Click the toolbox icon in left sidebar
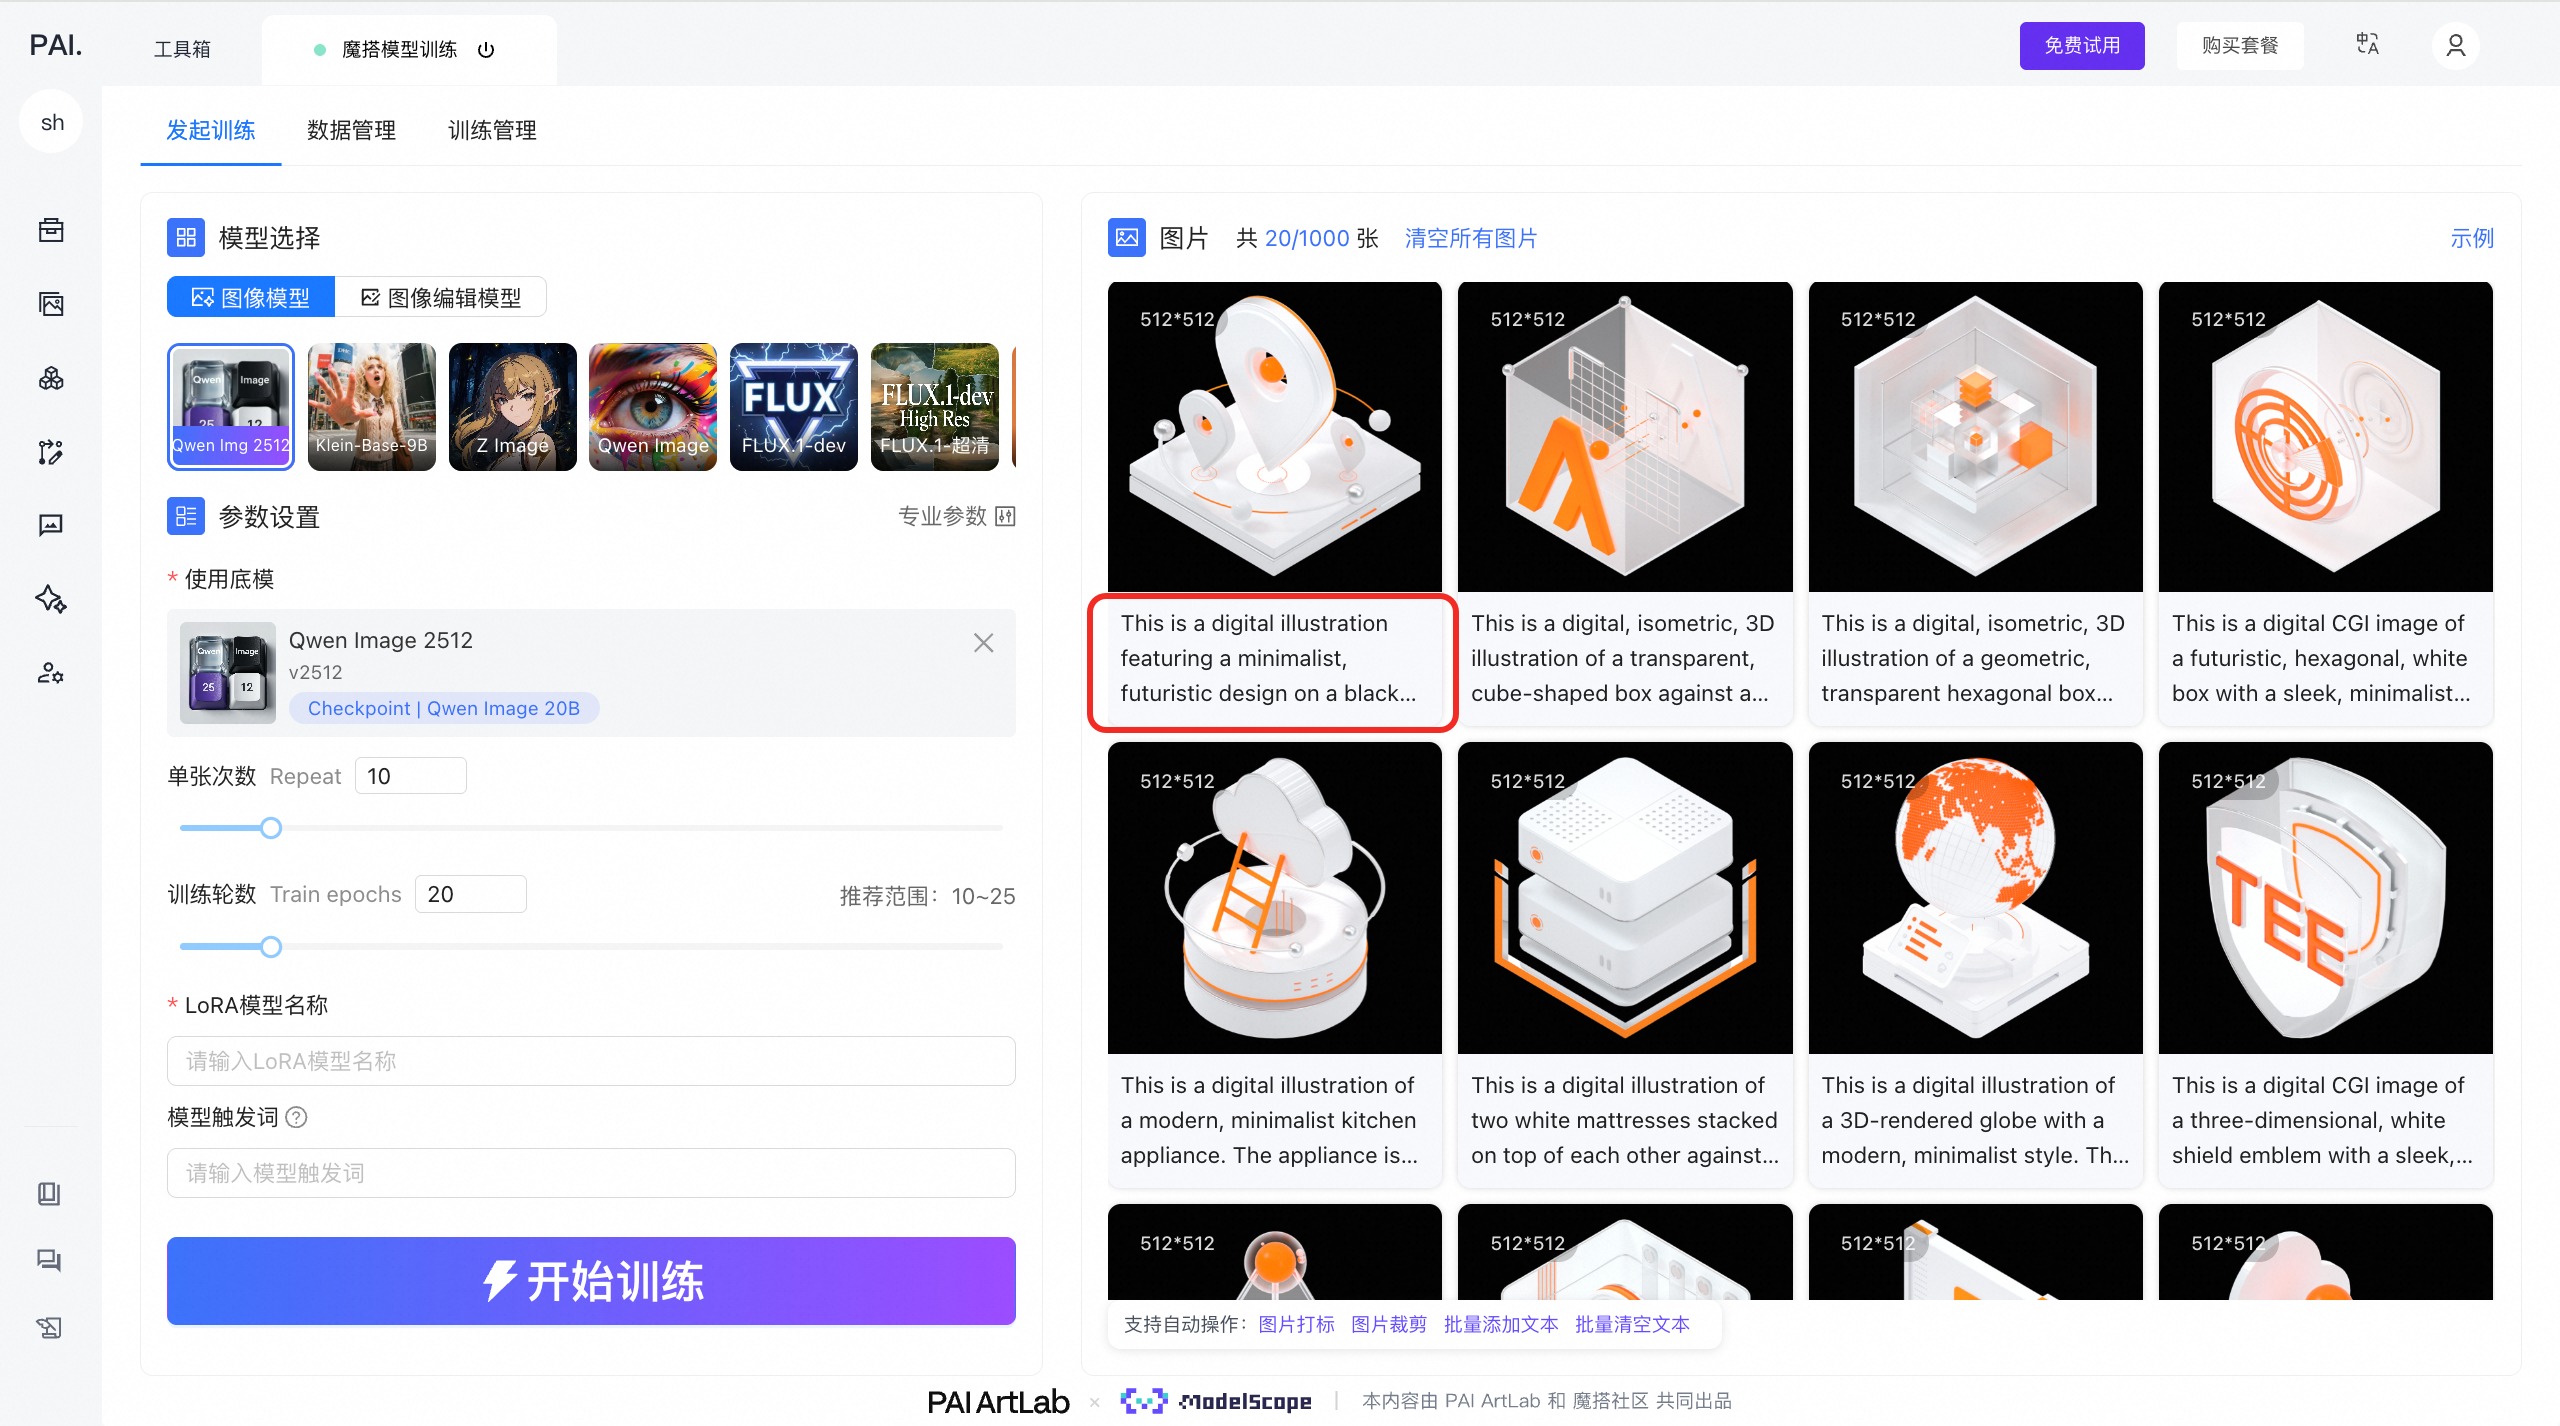2560x1426 pixels. tap(51, 230)
